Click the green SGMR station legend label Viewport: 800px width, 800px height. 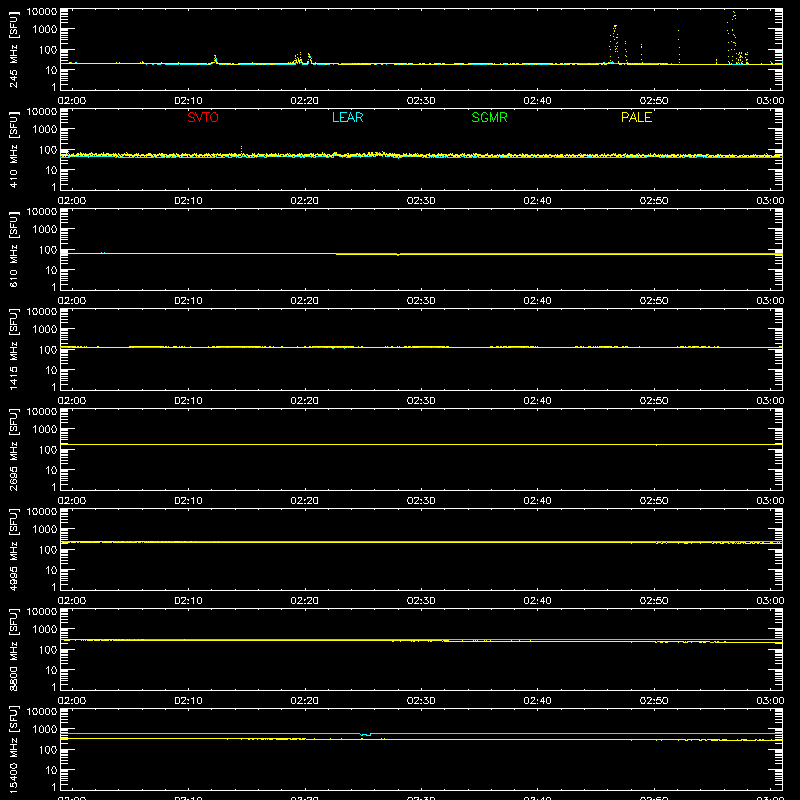point(489,117)
